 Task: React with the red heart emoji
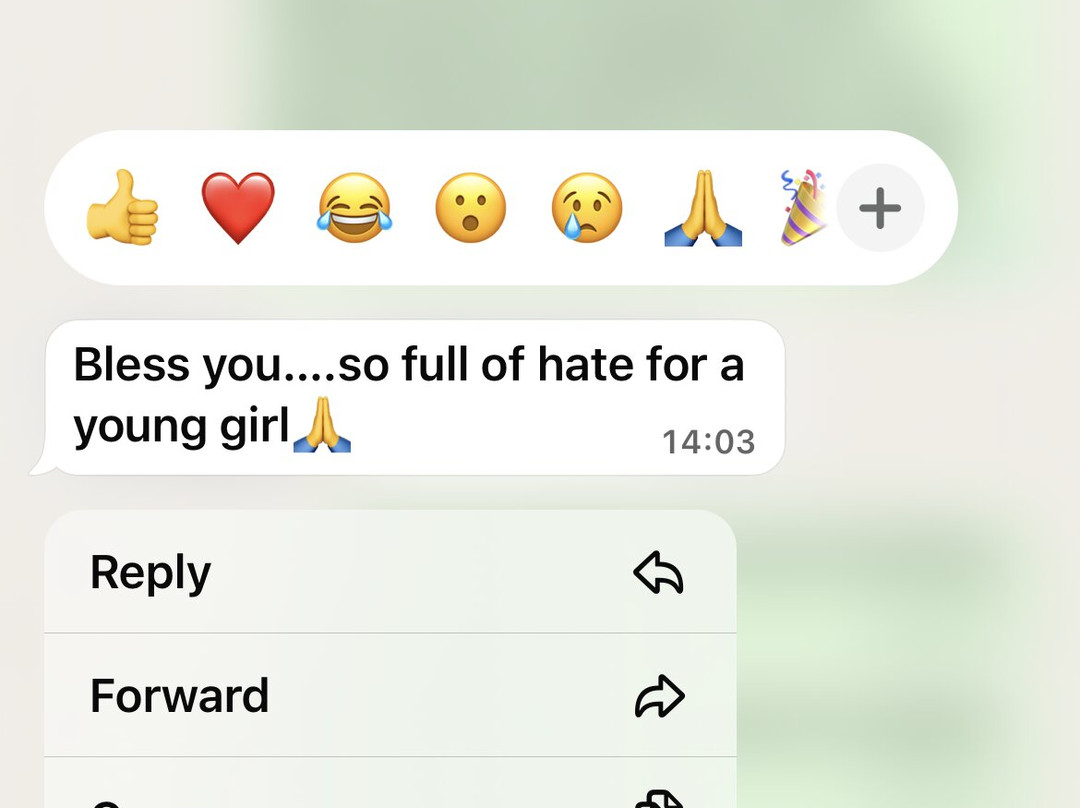click(x=238, y=208)
